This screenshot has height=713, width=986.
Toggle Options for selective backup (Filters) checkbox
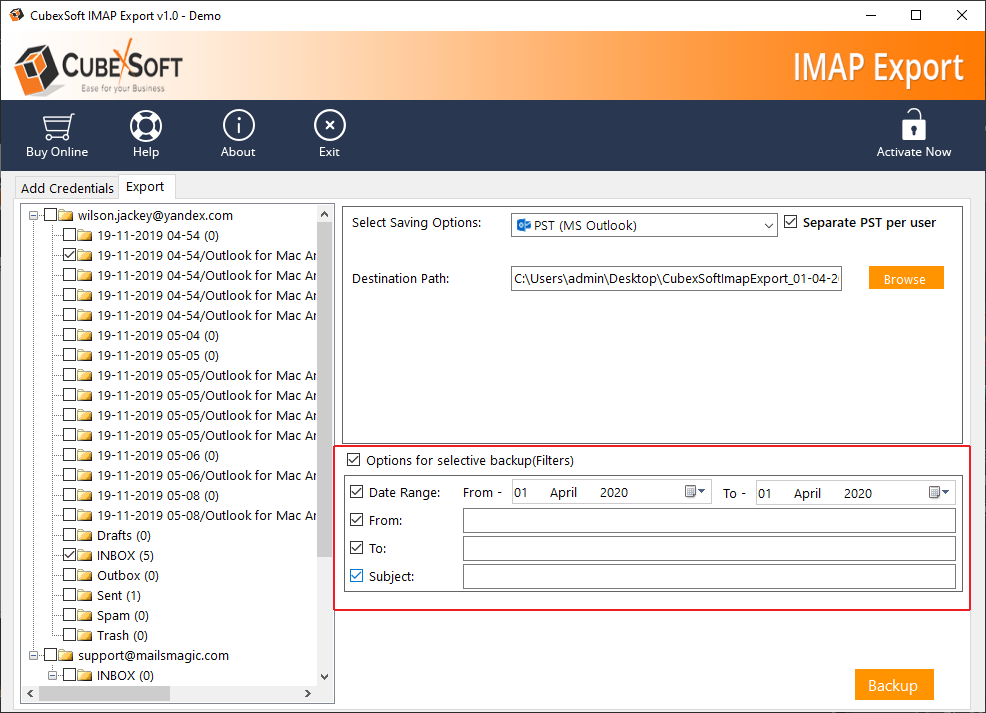tap(354, 460)
